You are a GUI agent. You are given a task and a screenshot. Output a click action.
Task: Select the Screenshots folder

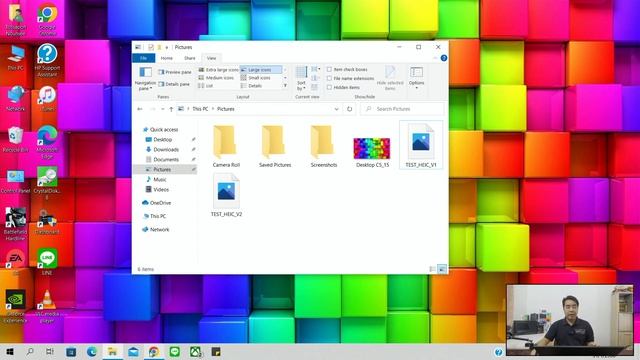click(x=324, y=146)
